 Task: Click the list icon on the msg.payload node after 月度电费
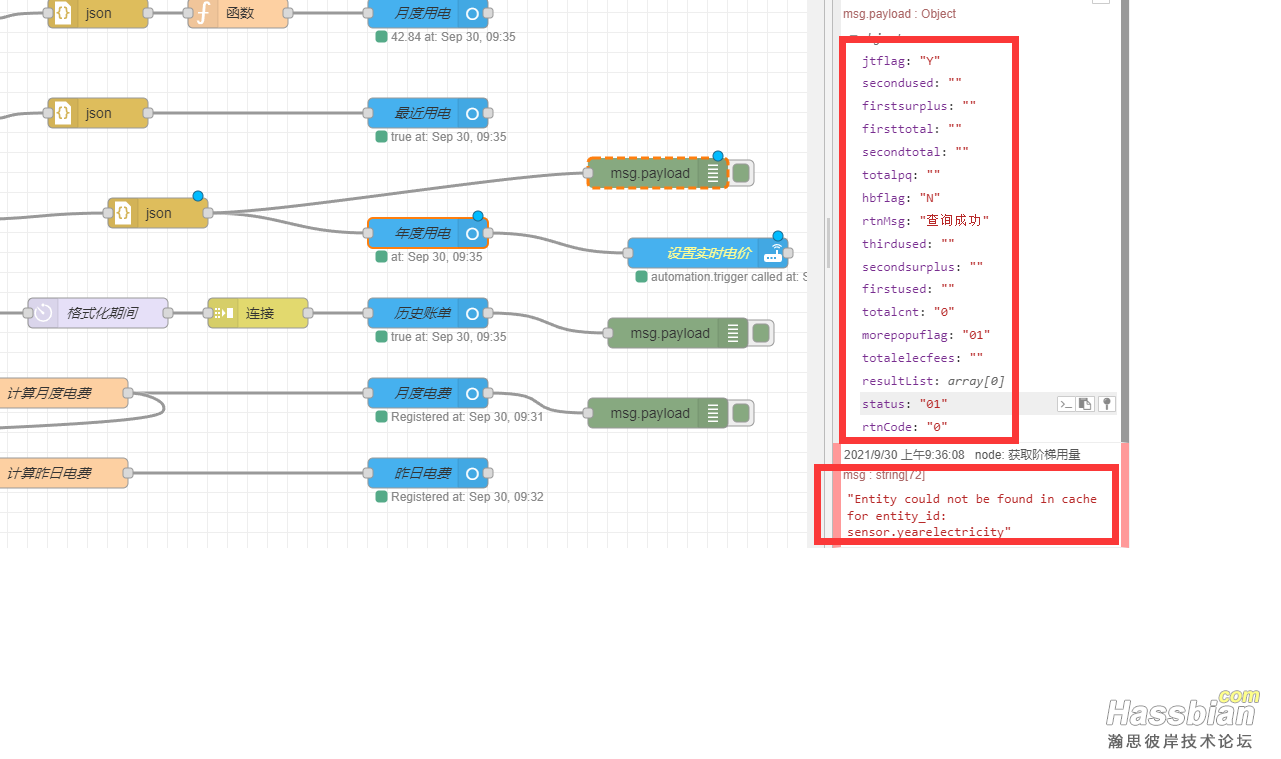pos(713,413)
